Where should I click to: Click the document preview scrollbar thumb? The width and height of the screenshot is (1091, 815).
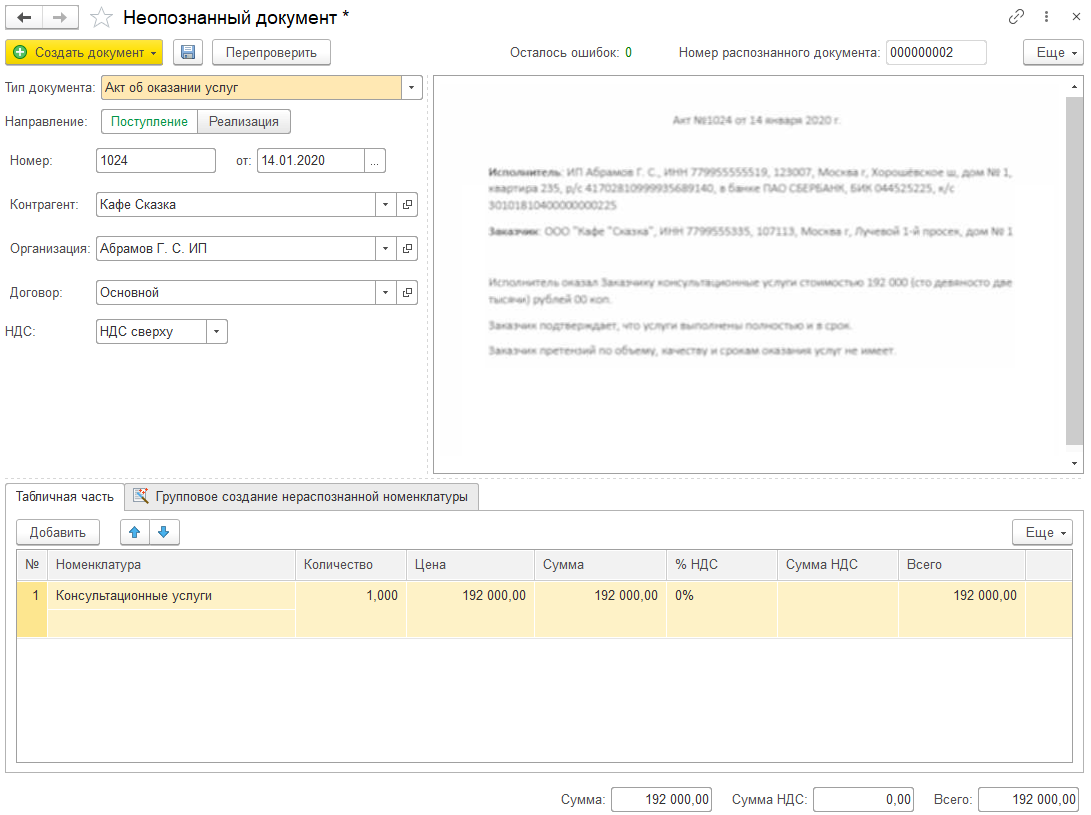pyautogui.click(x=1074, y=271)
